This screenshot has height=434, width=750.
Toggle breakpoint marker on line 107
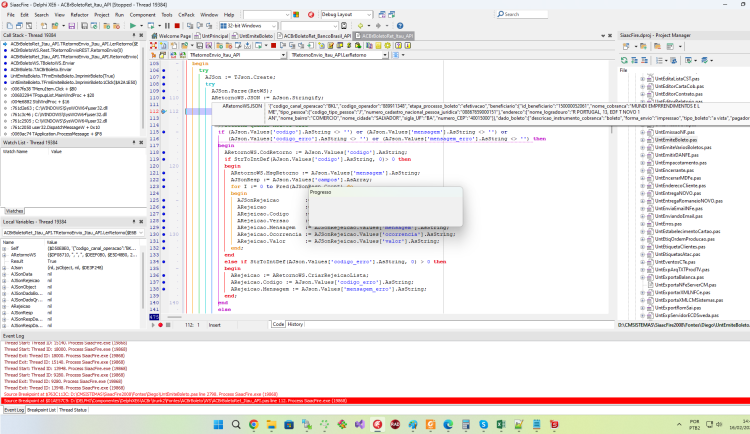point(164,77)
